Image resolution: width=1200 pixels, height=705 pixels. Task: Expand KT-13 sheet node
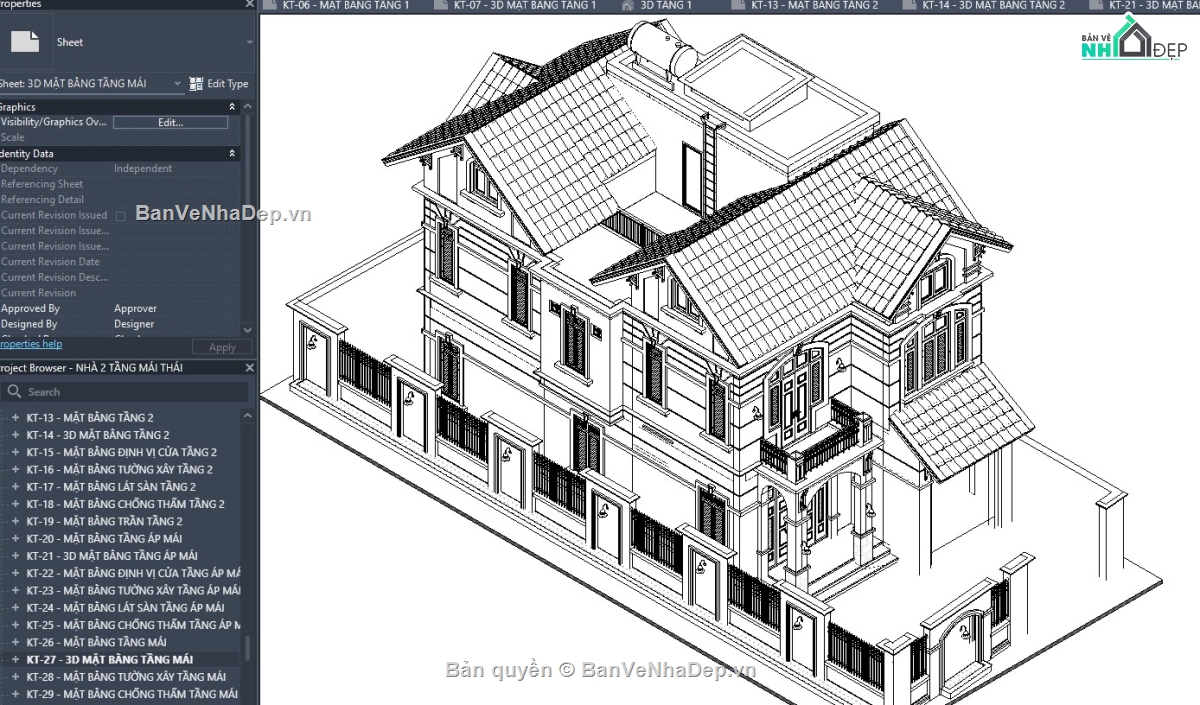tap(15, 418)
